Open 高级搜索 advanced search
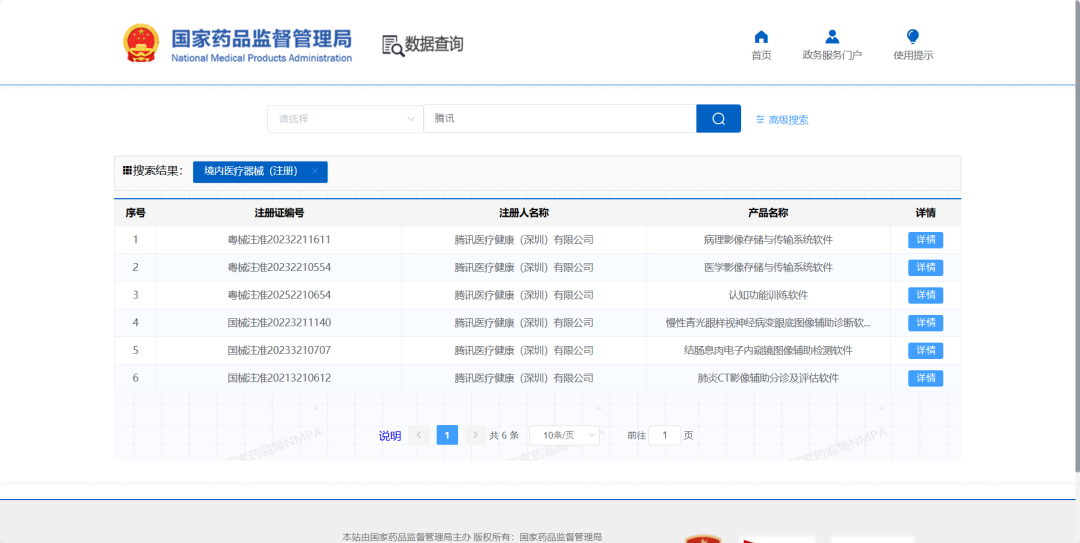 tap(788, 120)
